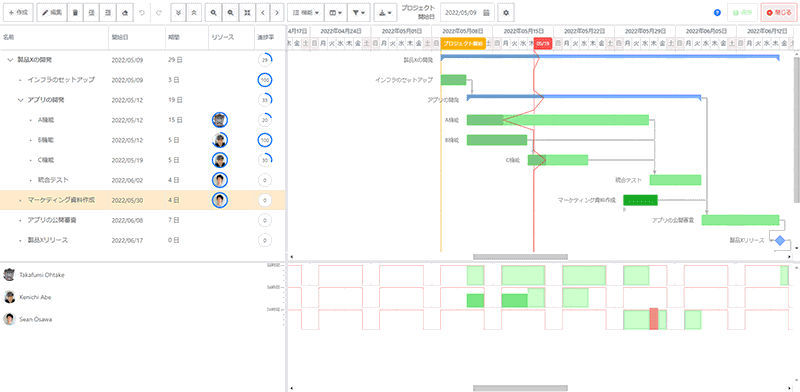Open the columns dropdown in toolbar
800x392 pixels.
tap(335, 12)
